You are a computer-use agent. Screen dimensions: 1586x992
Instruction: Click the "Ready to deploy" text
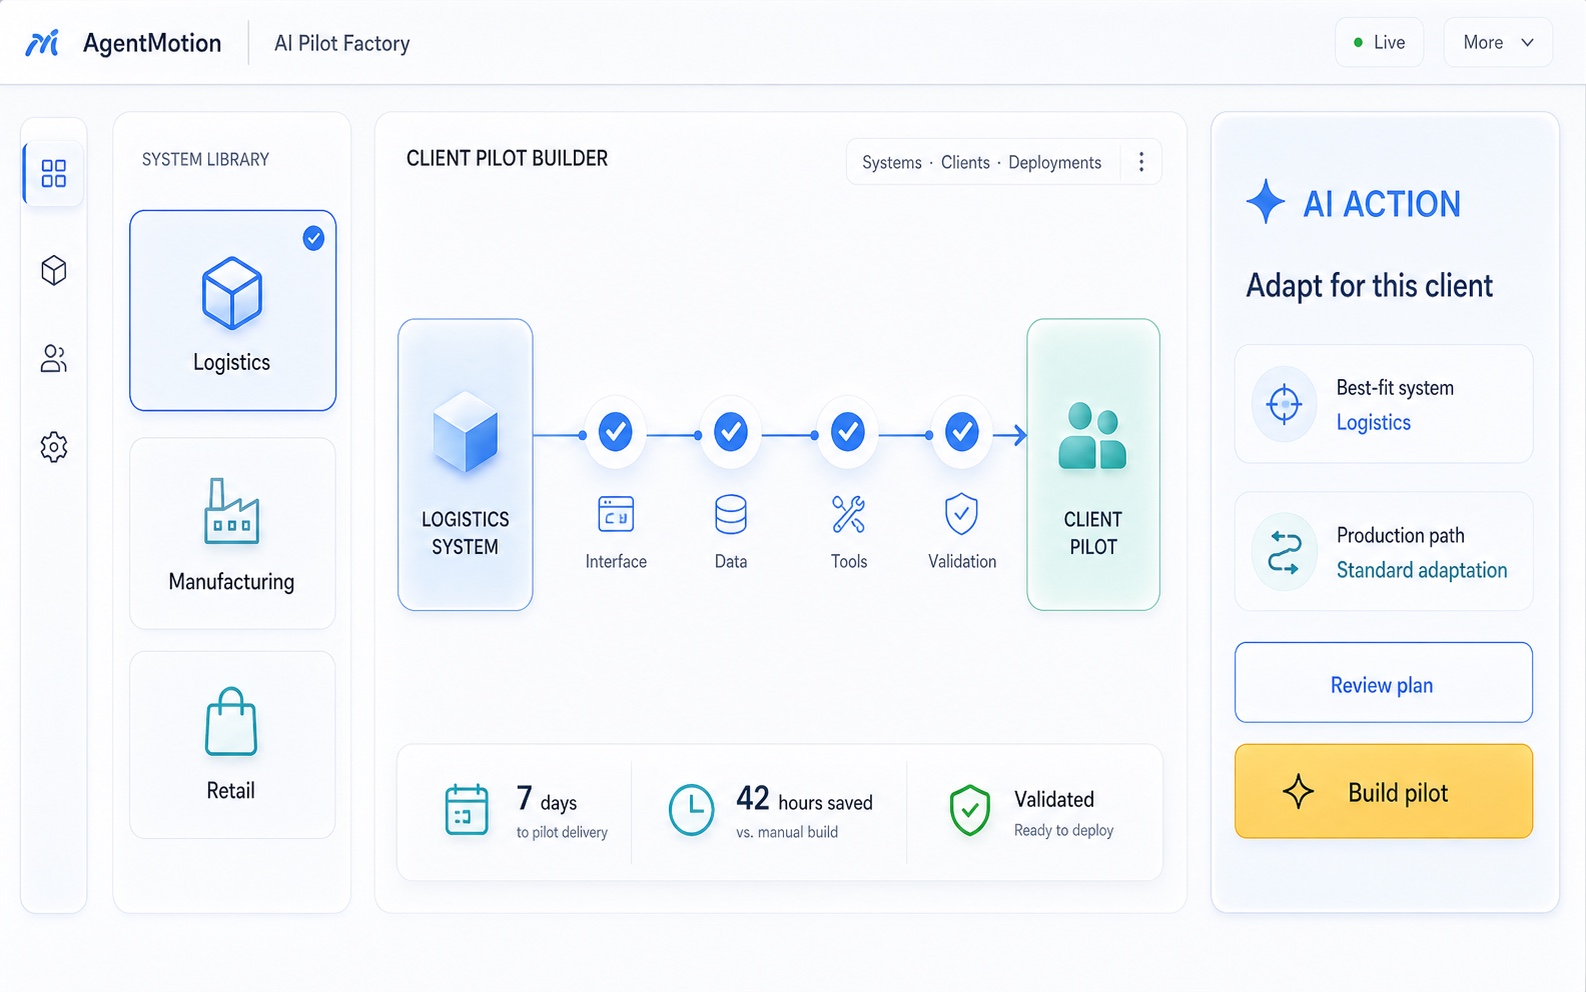tap(1064, 830)
